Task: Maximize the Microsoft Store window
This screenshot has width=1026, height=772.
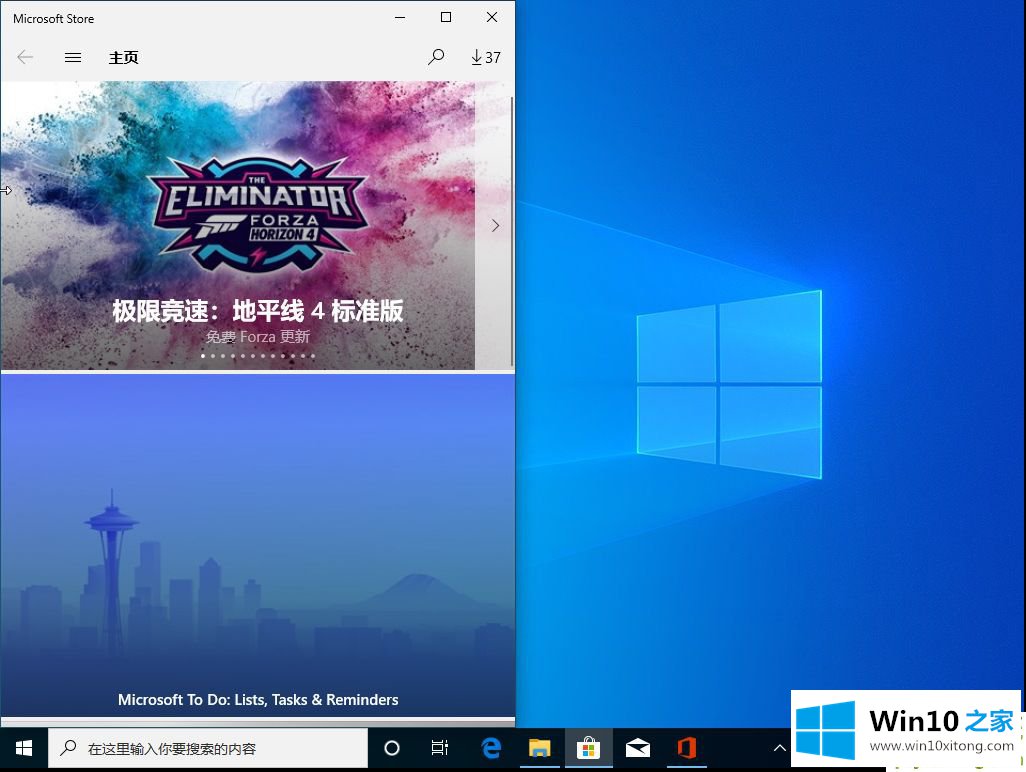Action: click(446, 17)
